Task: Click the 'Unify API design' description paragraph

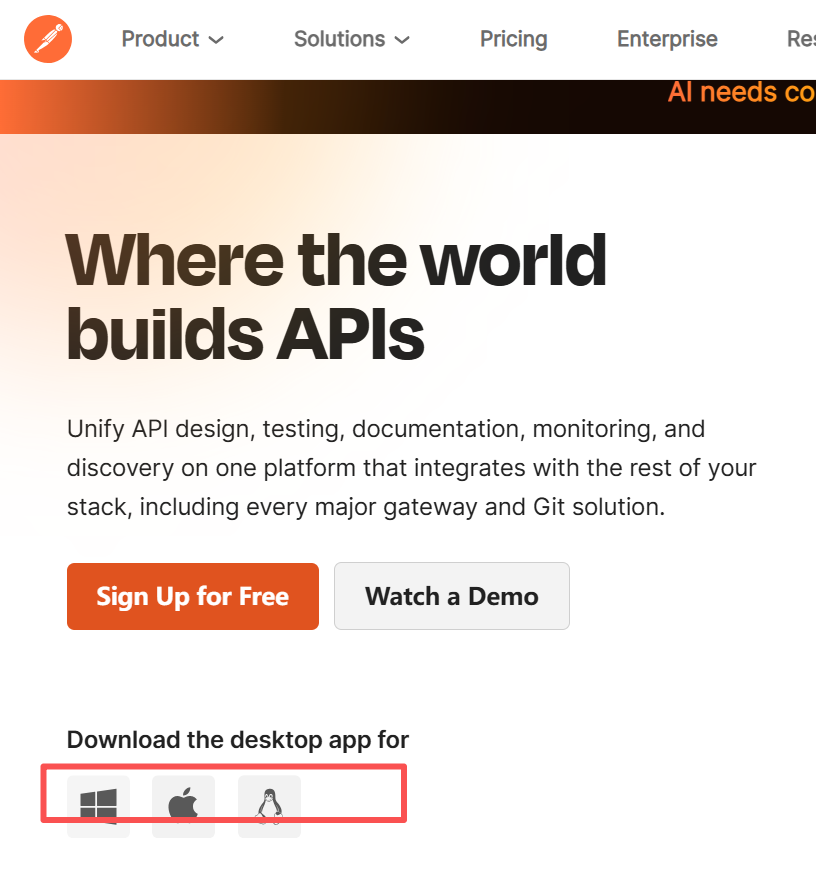Action: tap(411, 468)
